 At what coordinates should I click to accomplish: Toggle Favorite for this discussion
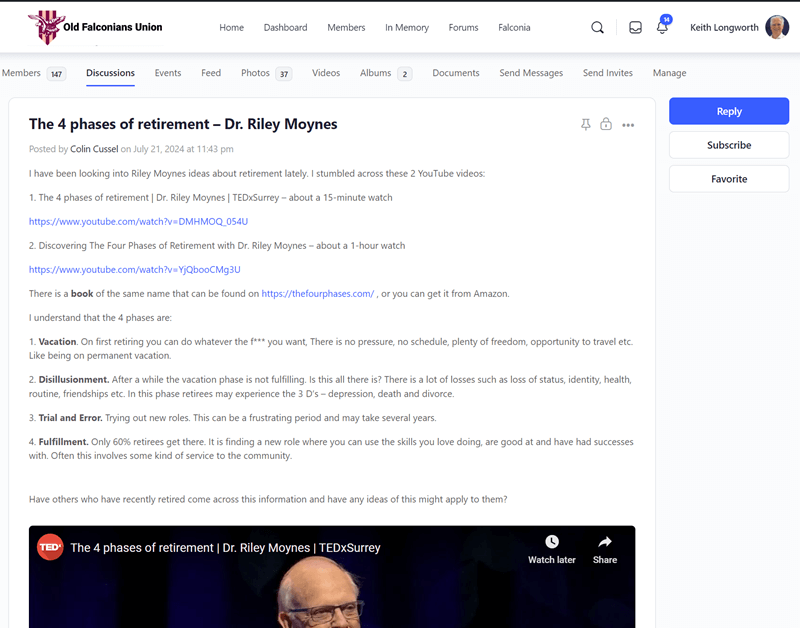[x=728, y=179]
